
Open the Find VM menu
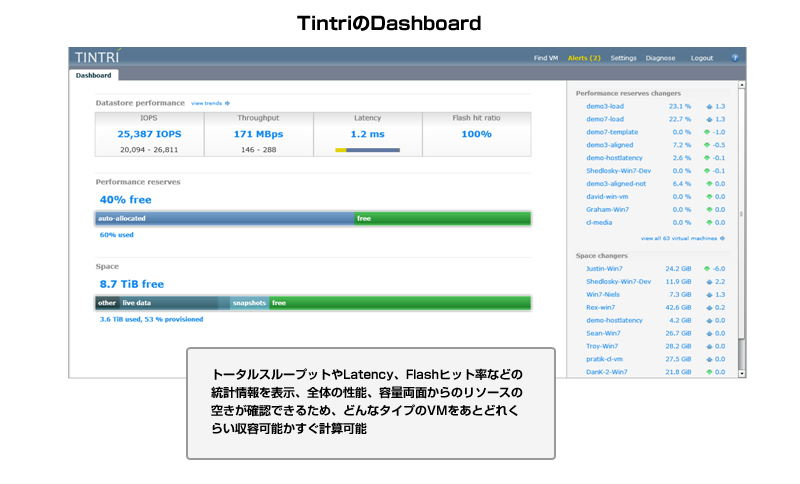(545, 58)
